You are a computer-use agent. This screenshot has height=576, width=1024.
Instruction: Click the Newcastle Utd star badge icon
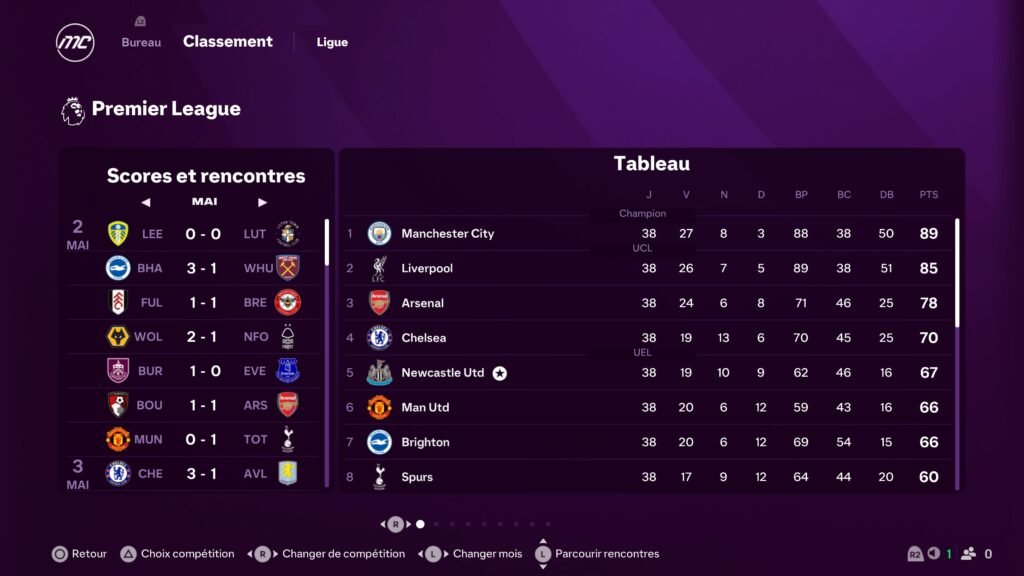(500, 373)
